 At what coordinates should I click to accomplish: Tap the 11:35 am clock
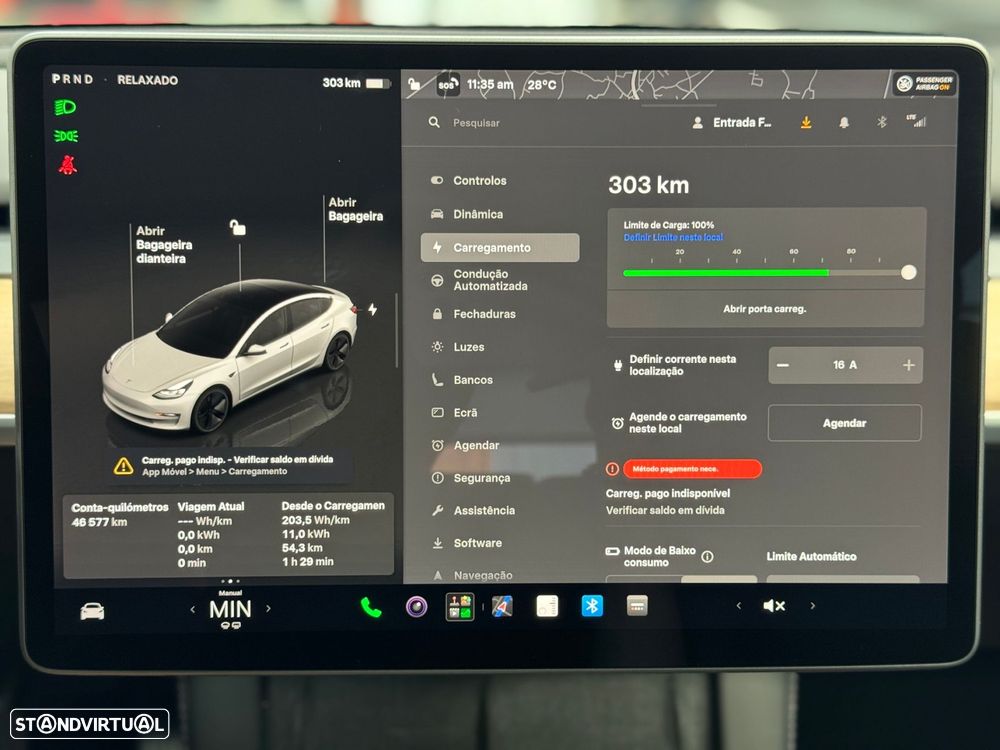pos(490,84)
